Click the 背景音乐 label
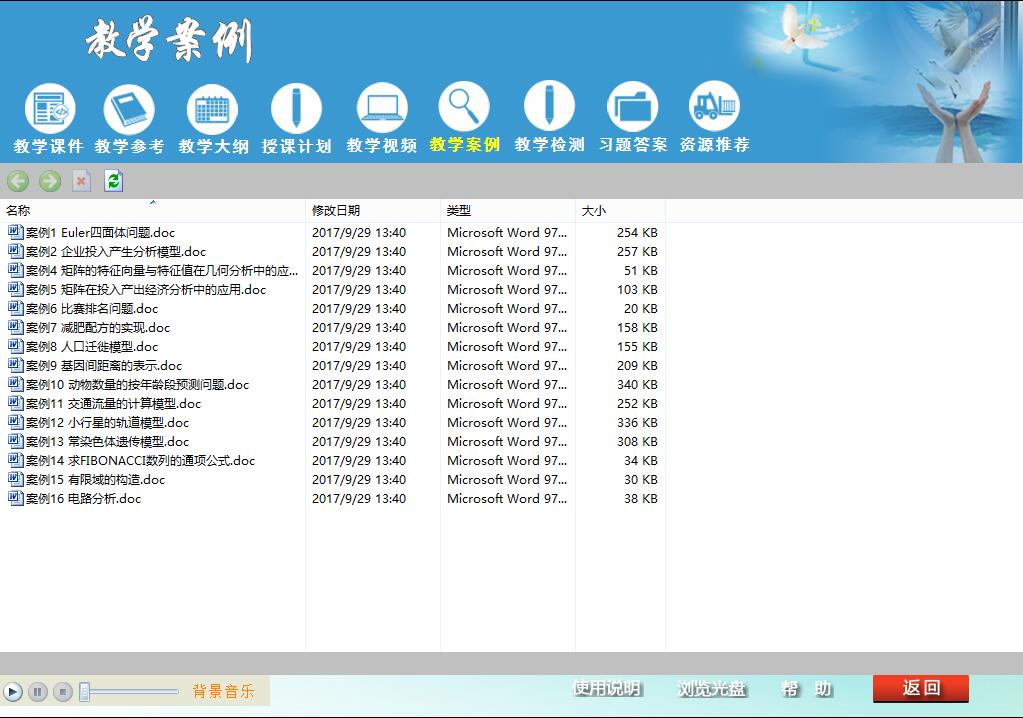This screenshot has height=718, width=1023. 223,691
